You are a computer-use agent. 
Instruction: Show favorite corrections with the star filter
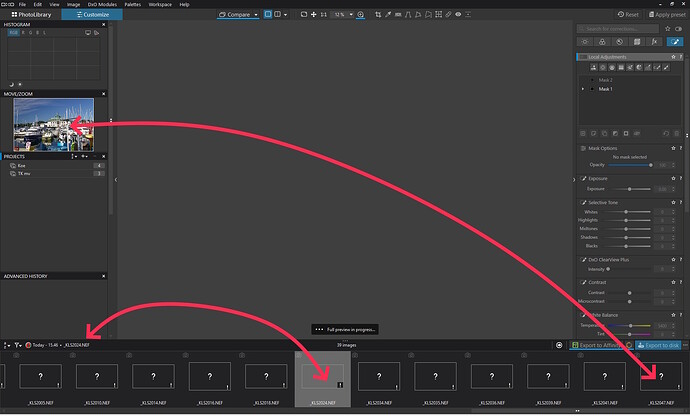coord(668,29)
